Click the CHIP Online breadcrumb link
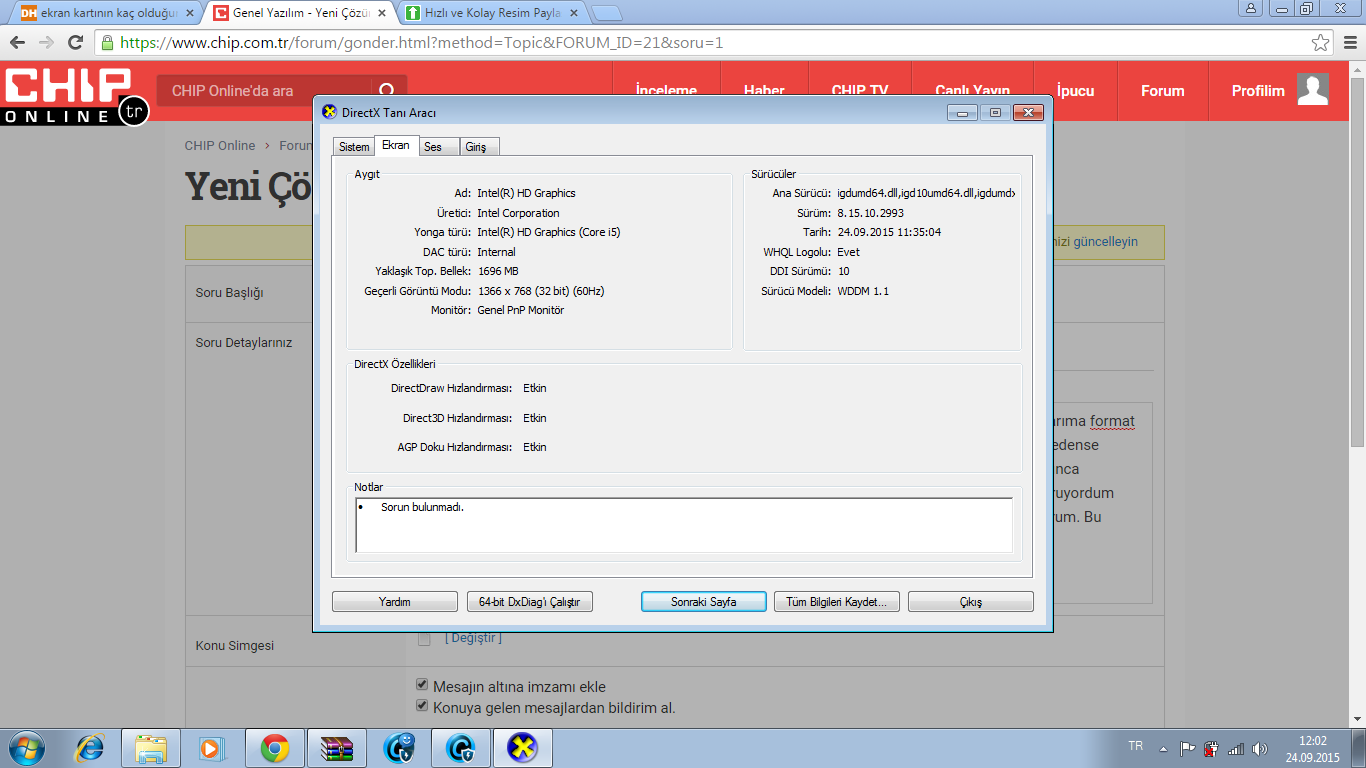 tap(220, 145)
